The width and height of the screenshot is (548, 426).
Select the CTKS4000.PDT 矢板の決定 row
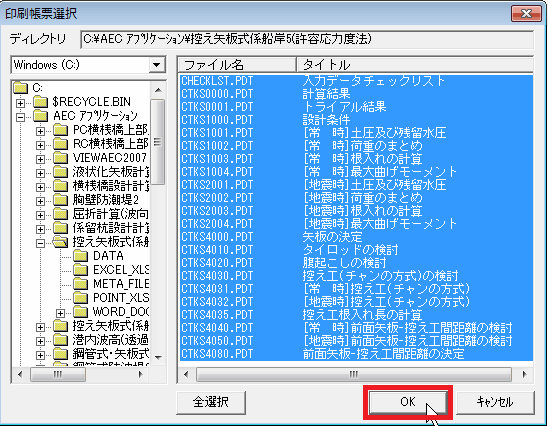click(x=356, y=237)
